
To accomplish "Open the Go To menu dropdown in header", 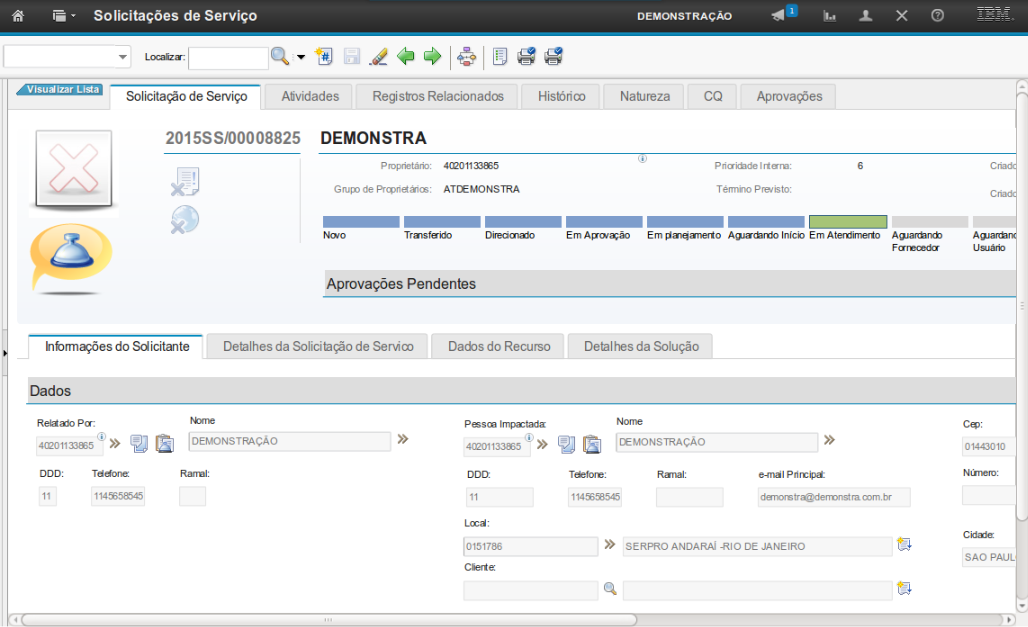I will (x=63, y=16).
